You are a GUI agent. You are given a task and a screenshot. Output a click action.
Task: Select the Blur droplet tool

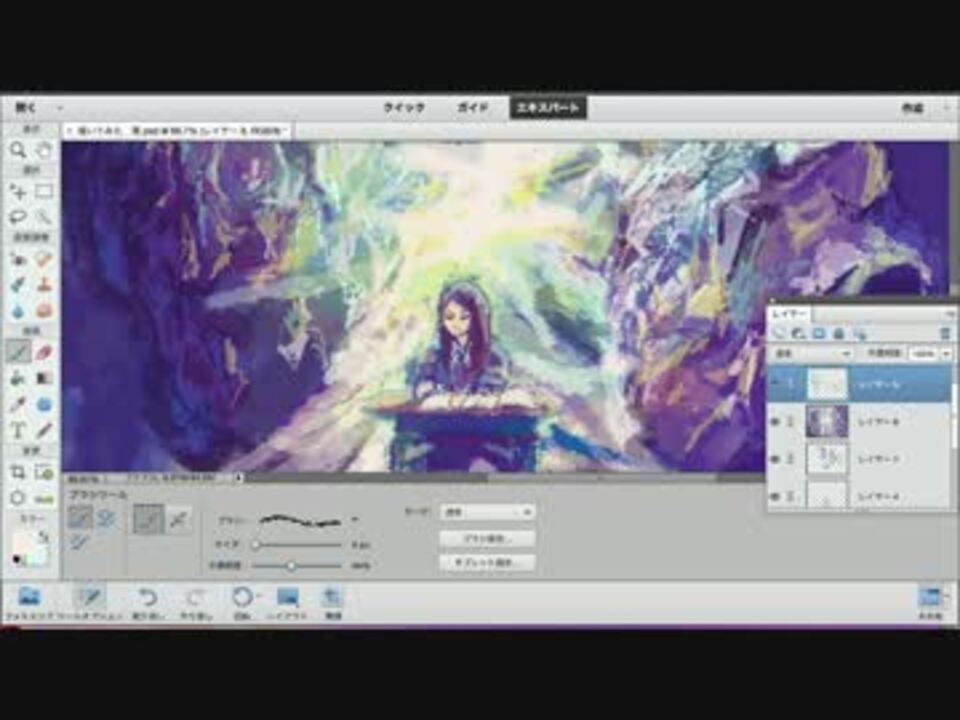pos(18,311)
